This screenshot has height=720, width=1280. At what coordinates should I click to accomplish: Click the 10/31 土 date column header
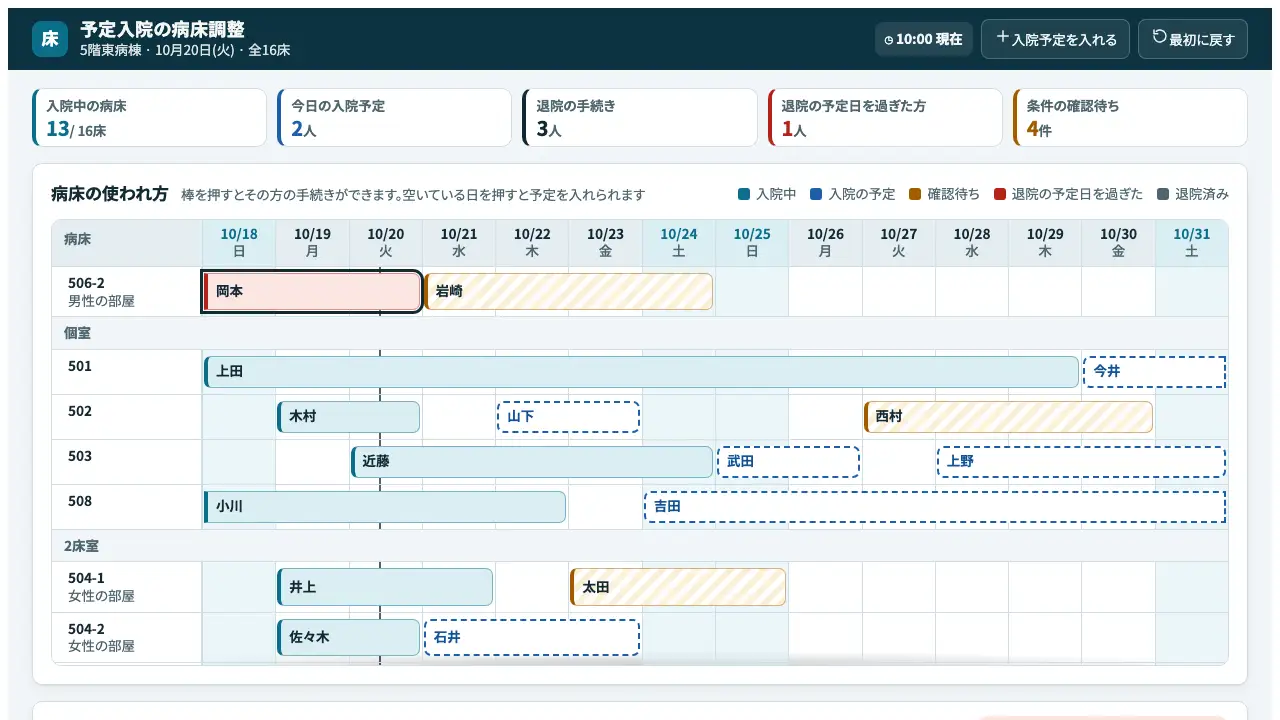pyautogui.click(x=1191, y=243)
